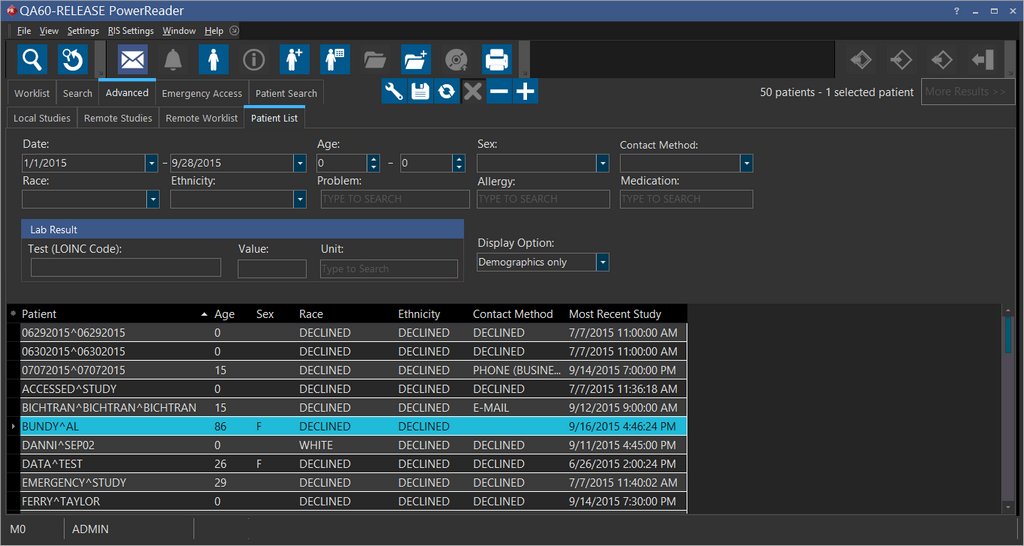
Task: Click the wrench settings icon
Action: pos(394,92)
